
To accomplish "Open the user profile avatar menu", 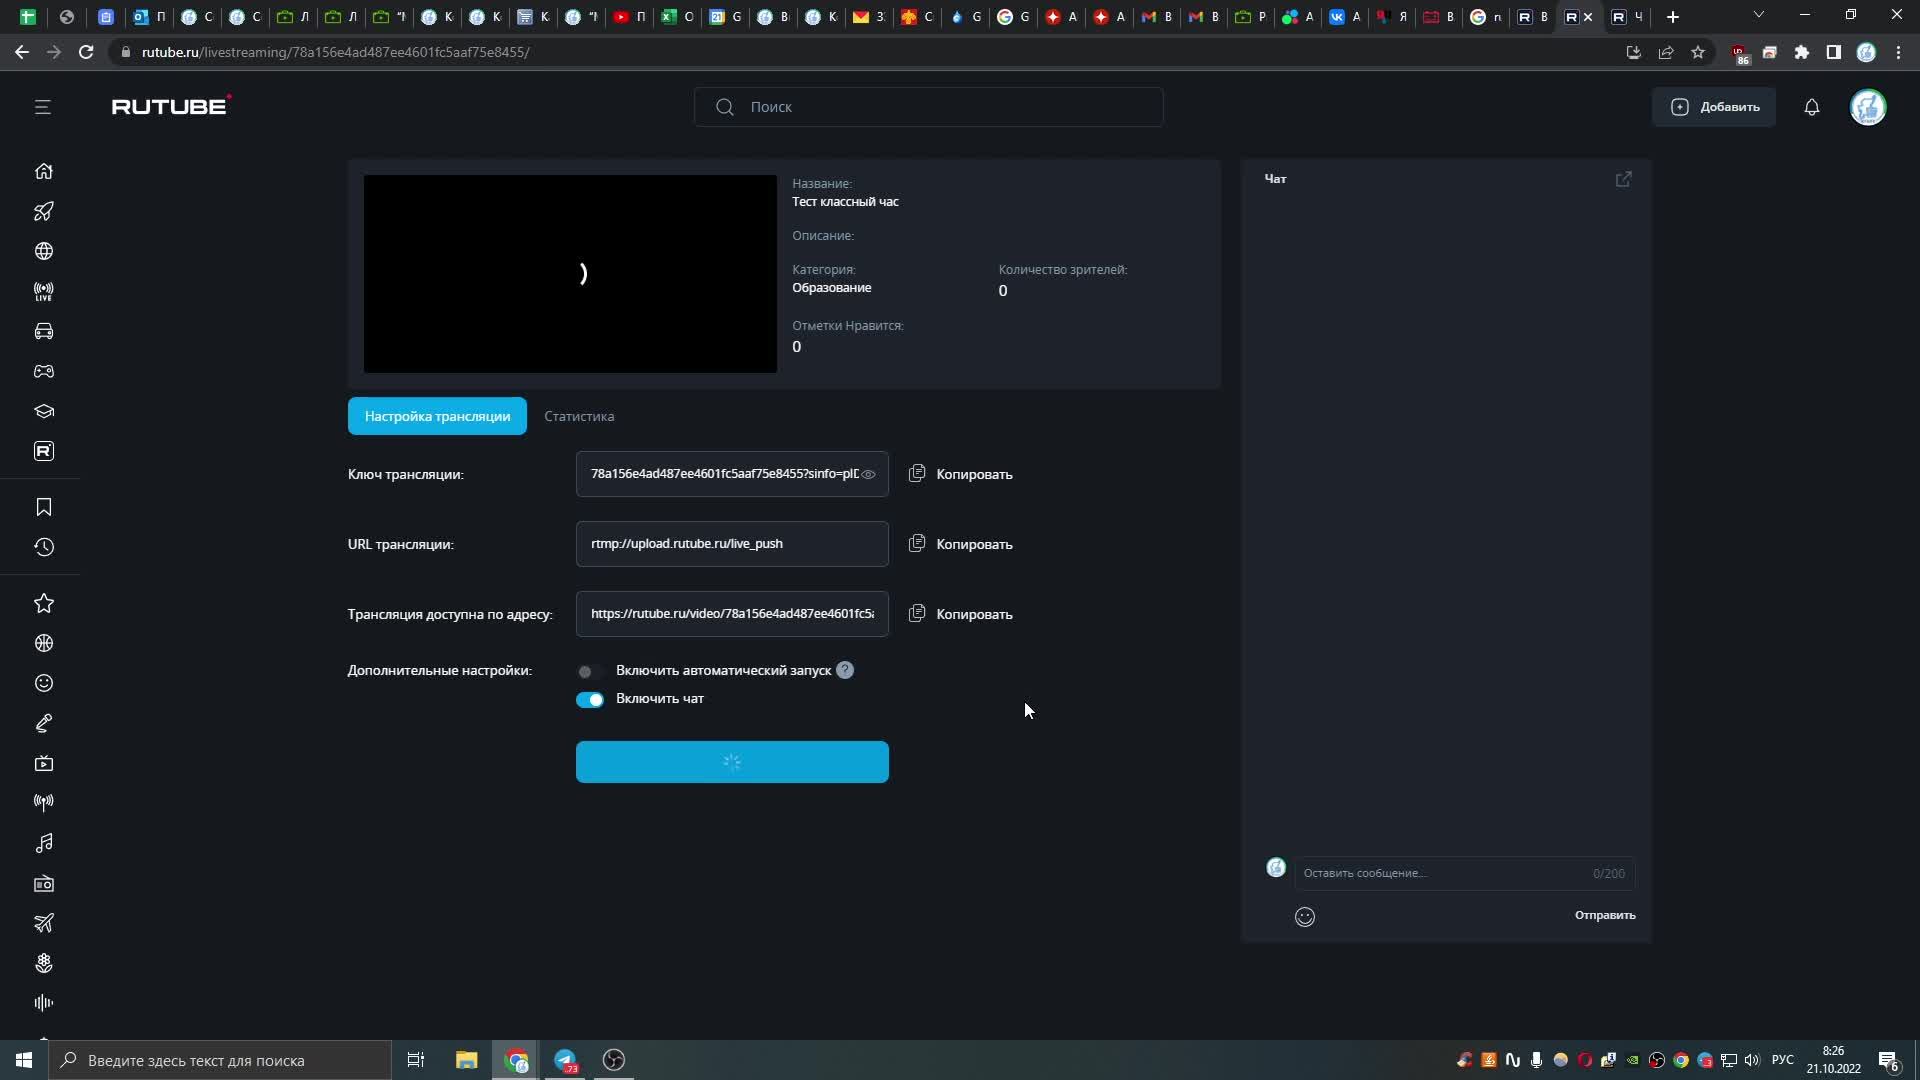I will pyautogui.click(x=1867, y=107).
